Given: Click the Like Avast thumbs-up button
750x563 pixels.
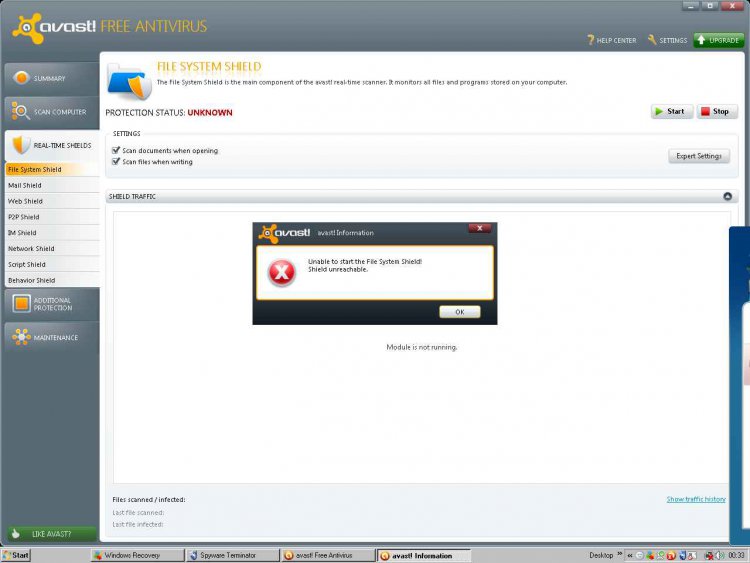Looking at the screenshot, I should point(52,534).
